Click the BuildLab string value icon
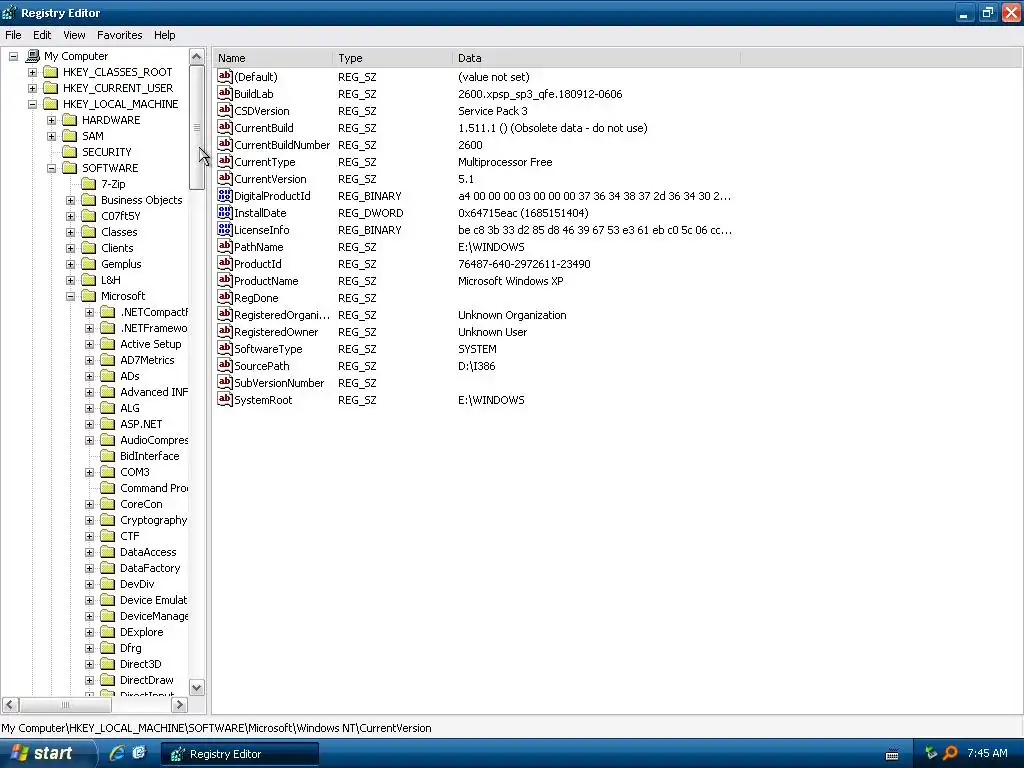 [225, 93]
